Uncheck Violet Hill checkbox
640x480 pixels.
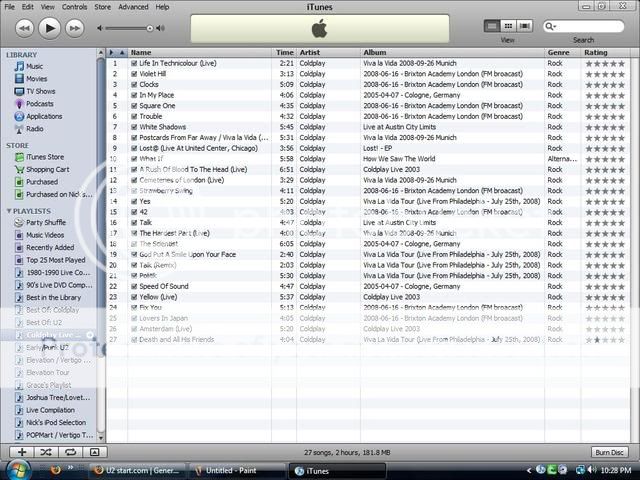click(x=134, y=74)
